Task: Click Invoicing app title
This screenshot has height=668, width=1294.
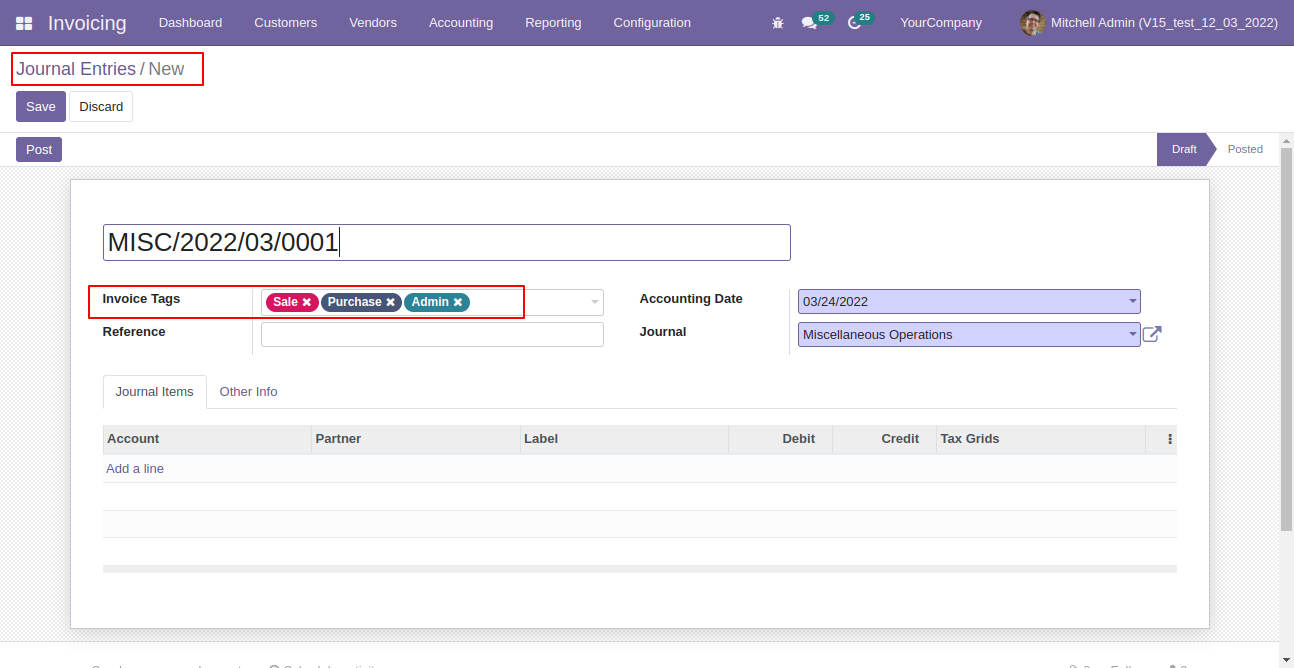Action: pyautogui.click(x=87, y=23)
